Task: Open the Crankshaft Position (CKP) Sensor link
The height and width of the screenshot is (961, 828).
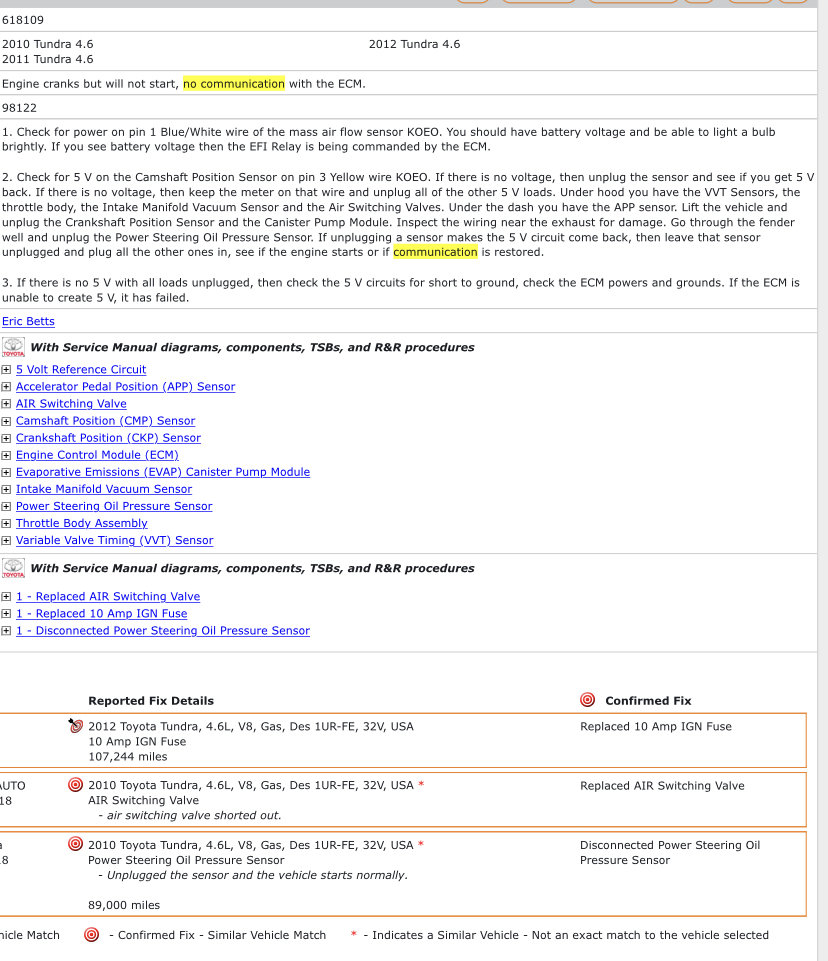Action: tap(108, 438)
